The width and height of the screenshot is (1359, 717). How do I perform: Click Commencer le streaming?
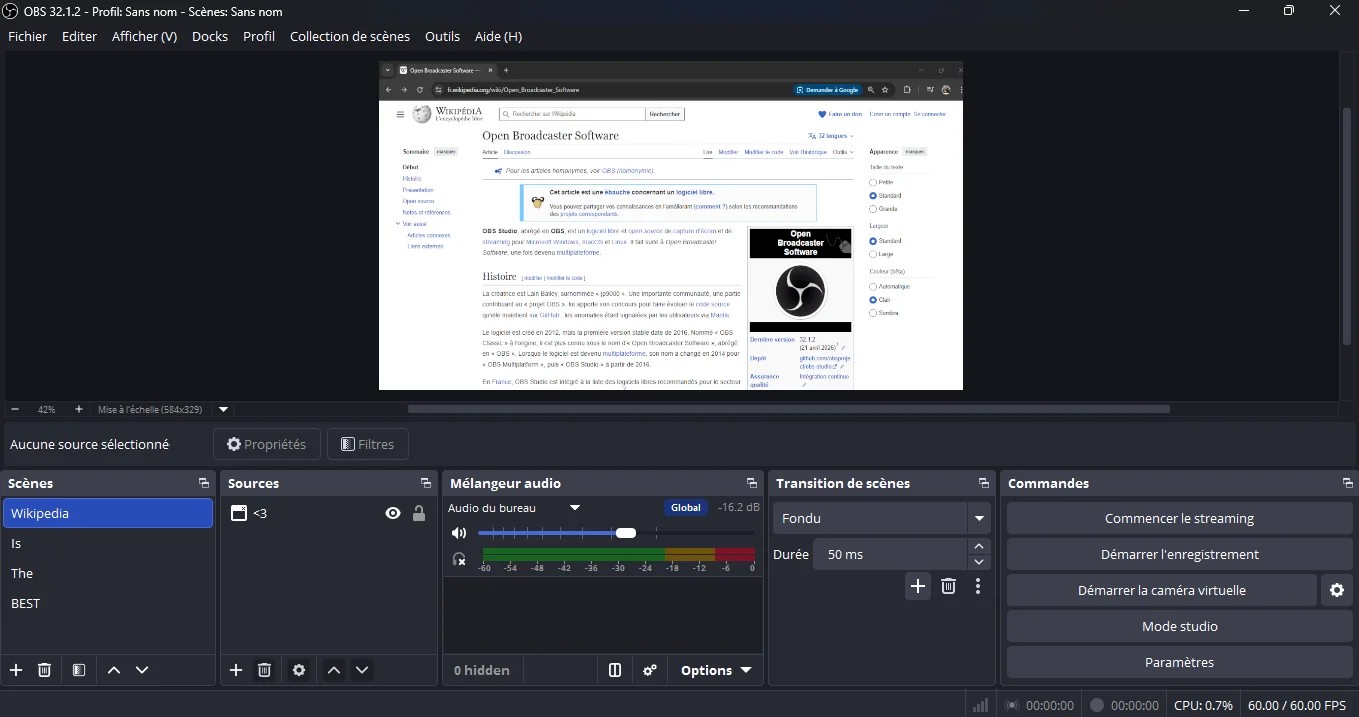click(1179, 518)
